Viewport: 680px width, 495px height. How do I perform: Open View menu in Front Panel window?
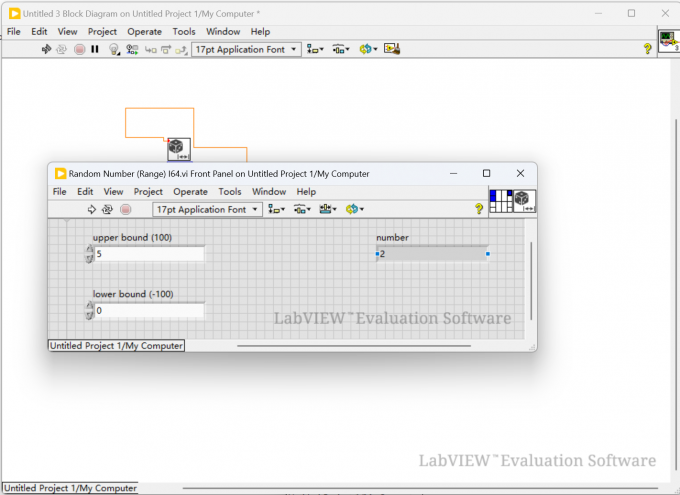(113, 192)
